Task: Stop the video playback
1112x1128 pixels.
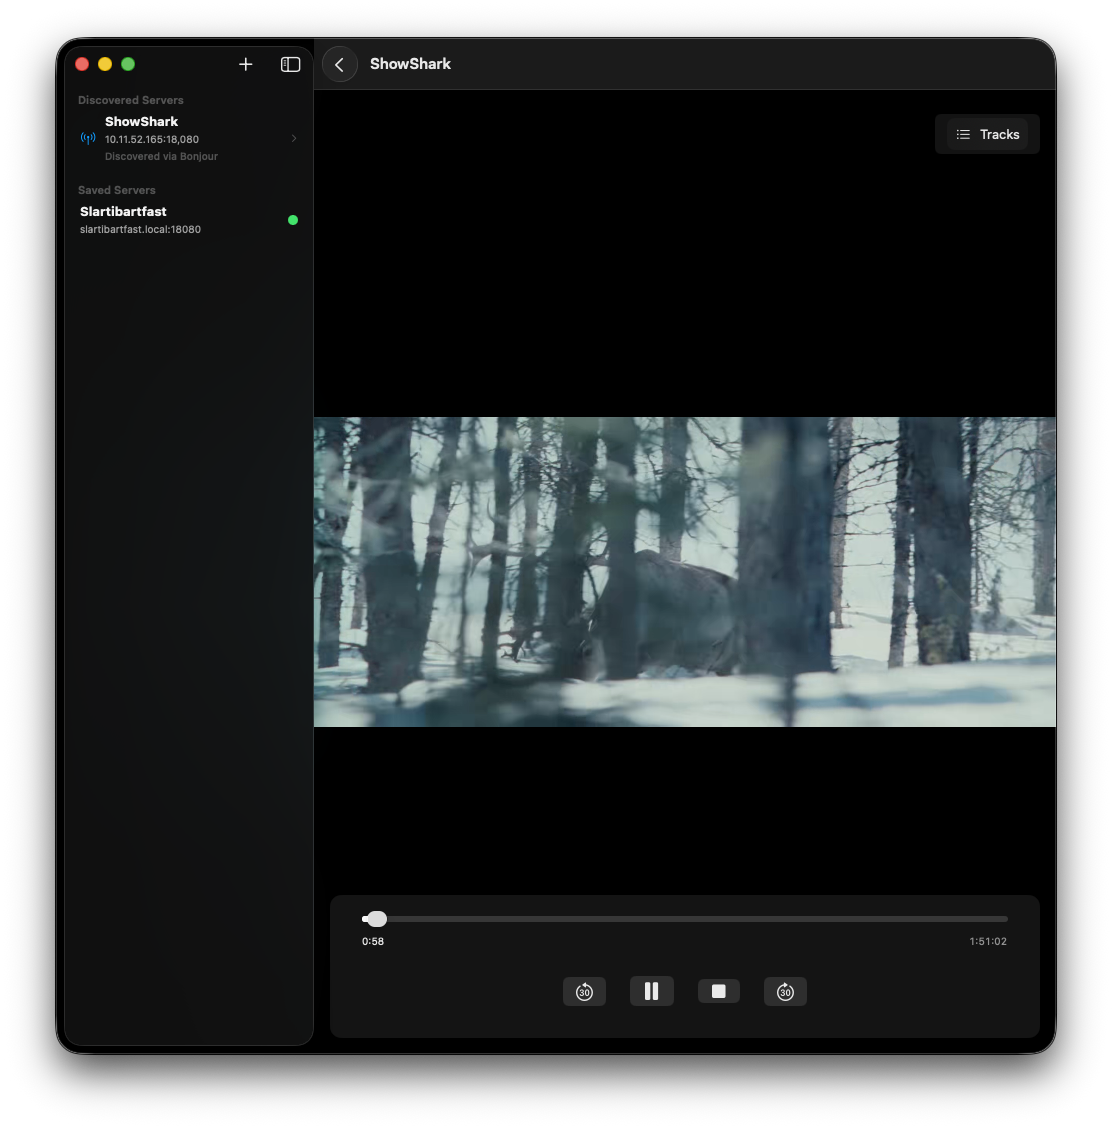Action: click(719, 991)
